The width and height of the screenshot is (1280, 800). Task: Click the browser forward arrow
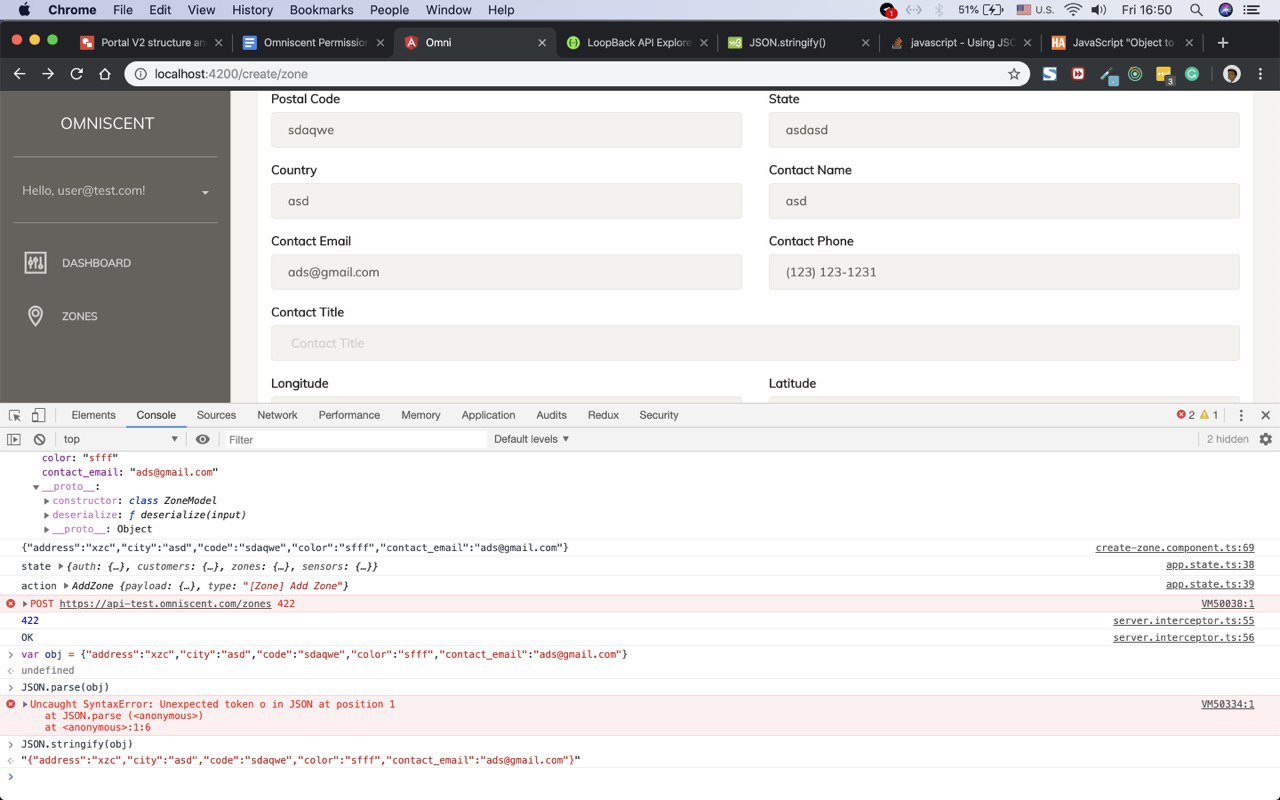(48, 74)
